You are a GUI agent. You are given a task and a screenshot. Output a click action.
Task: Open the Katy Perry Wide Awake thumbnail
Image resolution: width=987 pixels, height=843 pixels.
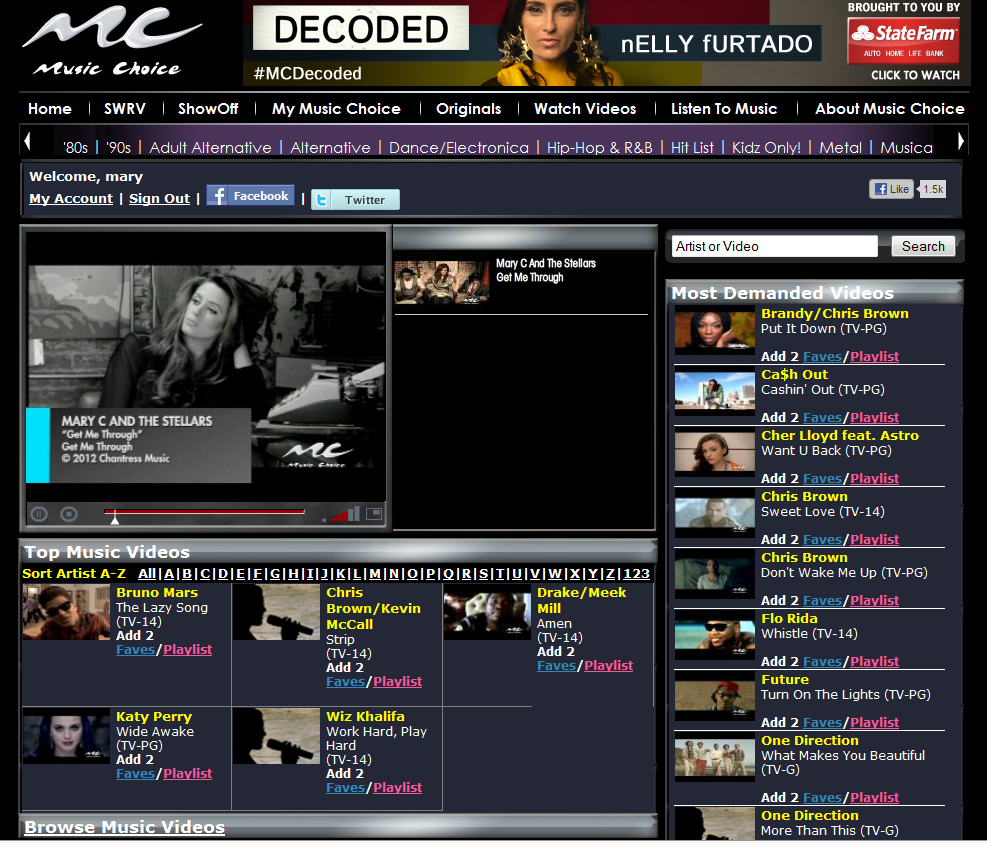(66, 736)
